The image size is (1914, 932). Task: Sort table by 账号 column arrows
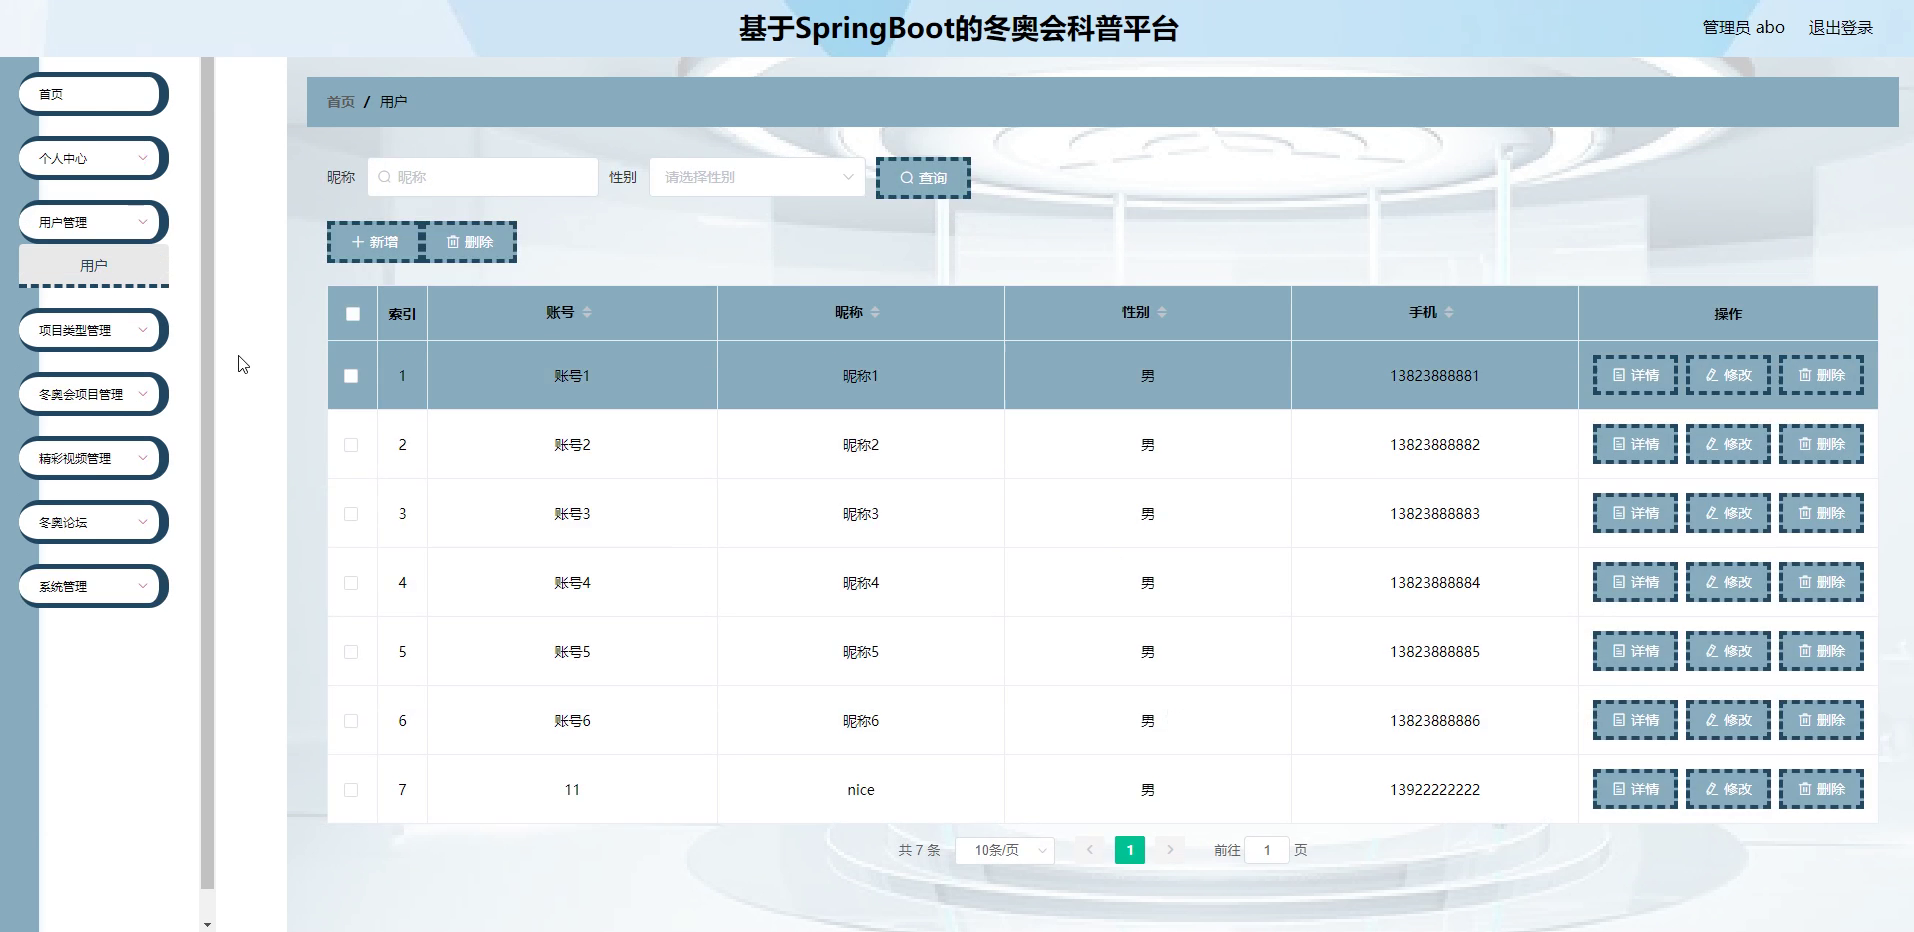tap(587, 312)
